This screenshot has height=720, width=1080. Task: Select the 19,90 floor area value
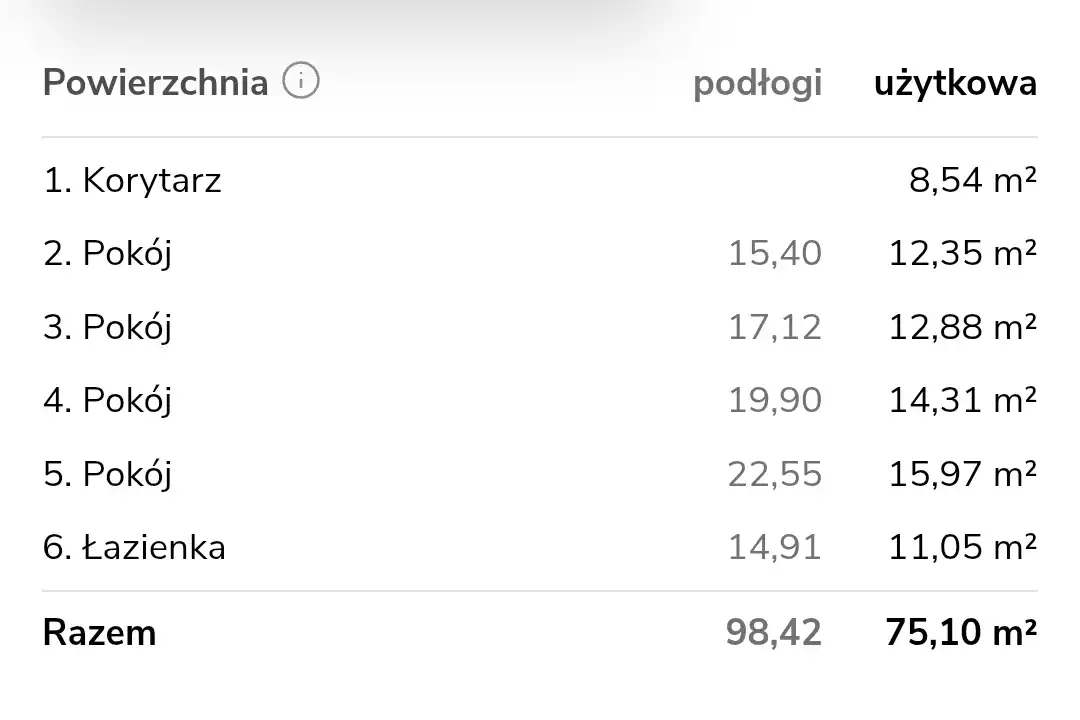[x=774, y=401]
